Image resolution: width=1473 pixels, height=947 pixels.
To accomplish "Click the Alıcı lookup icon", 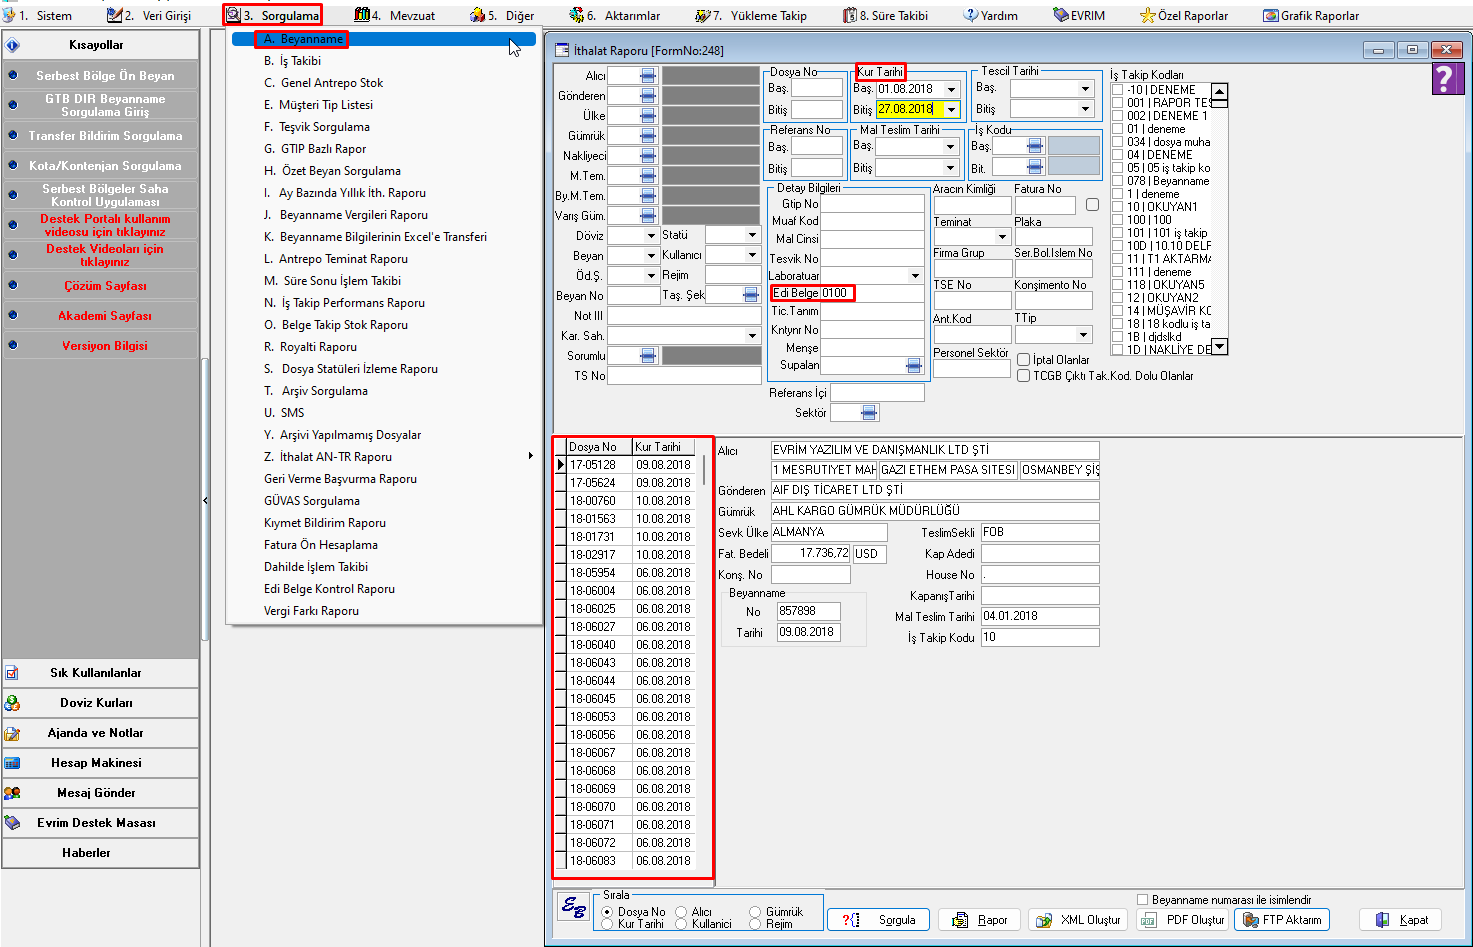I will tap(648, 76).
